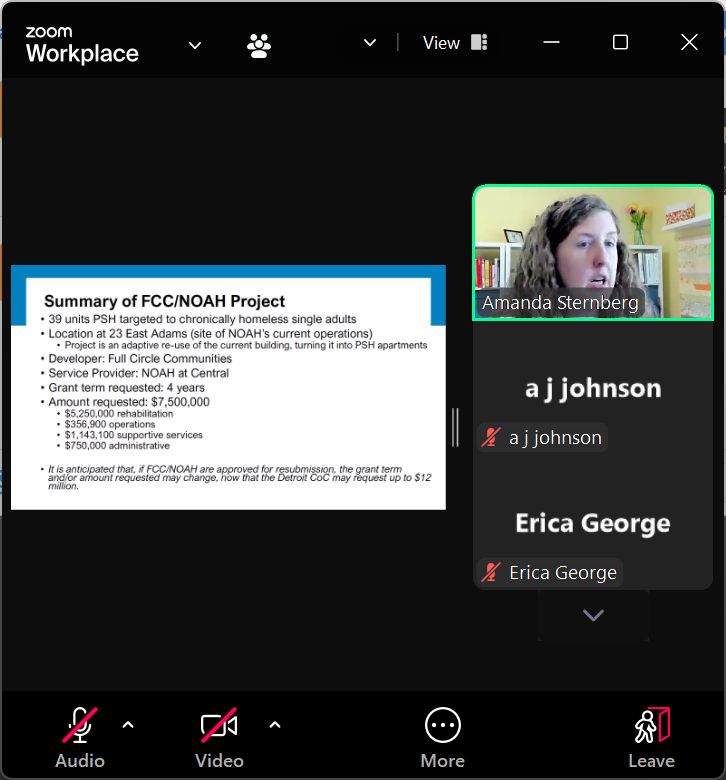
Task: Click the divider handle between slide and participants
Action: 455,427
